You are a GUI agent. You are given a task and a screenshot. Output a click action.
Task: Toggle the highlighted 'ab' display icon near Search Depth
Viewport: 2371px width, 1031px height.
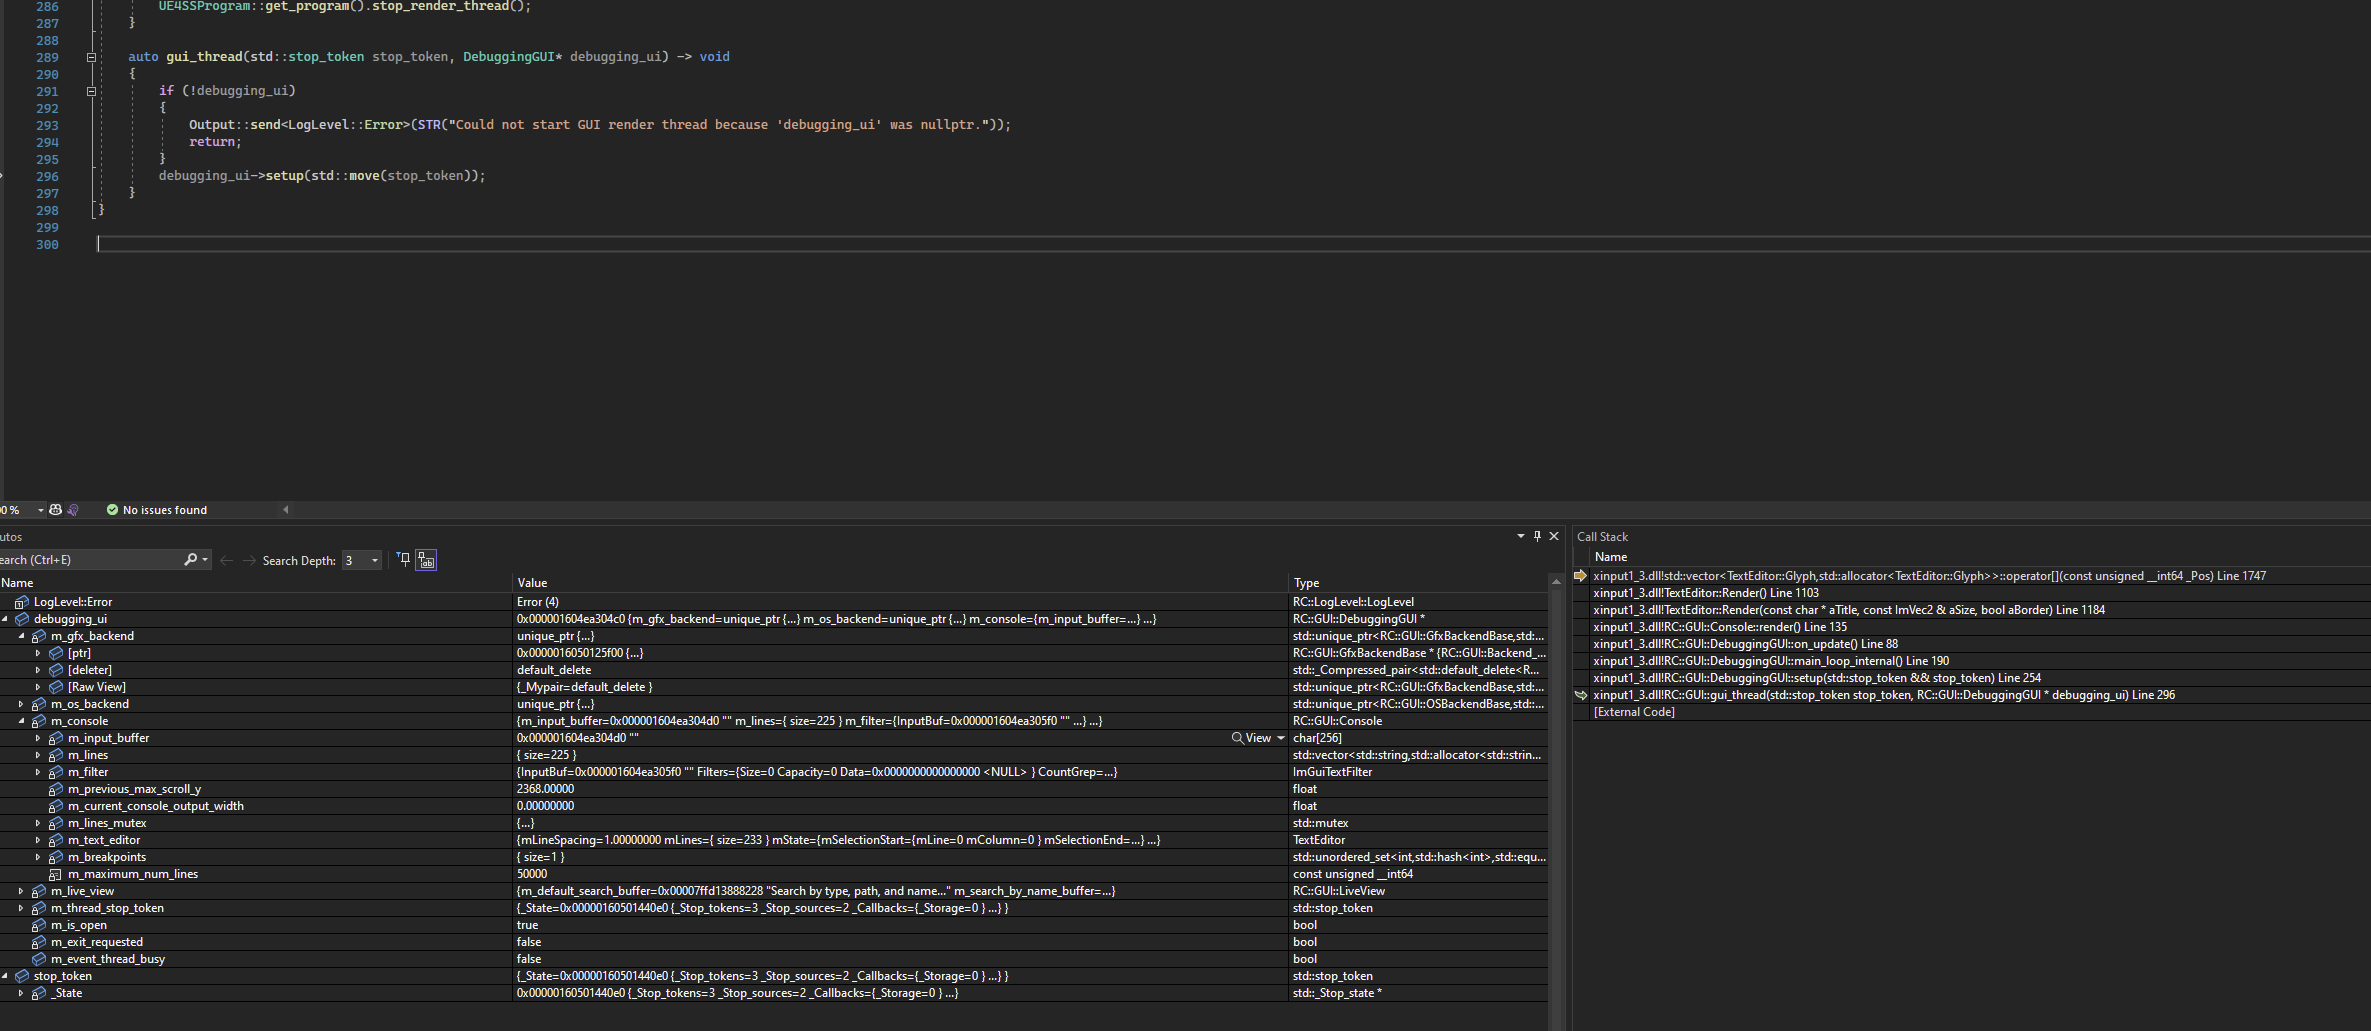(x=426, y=560)
